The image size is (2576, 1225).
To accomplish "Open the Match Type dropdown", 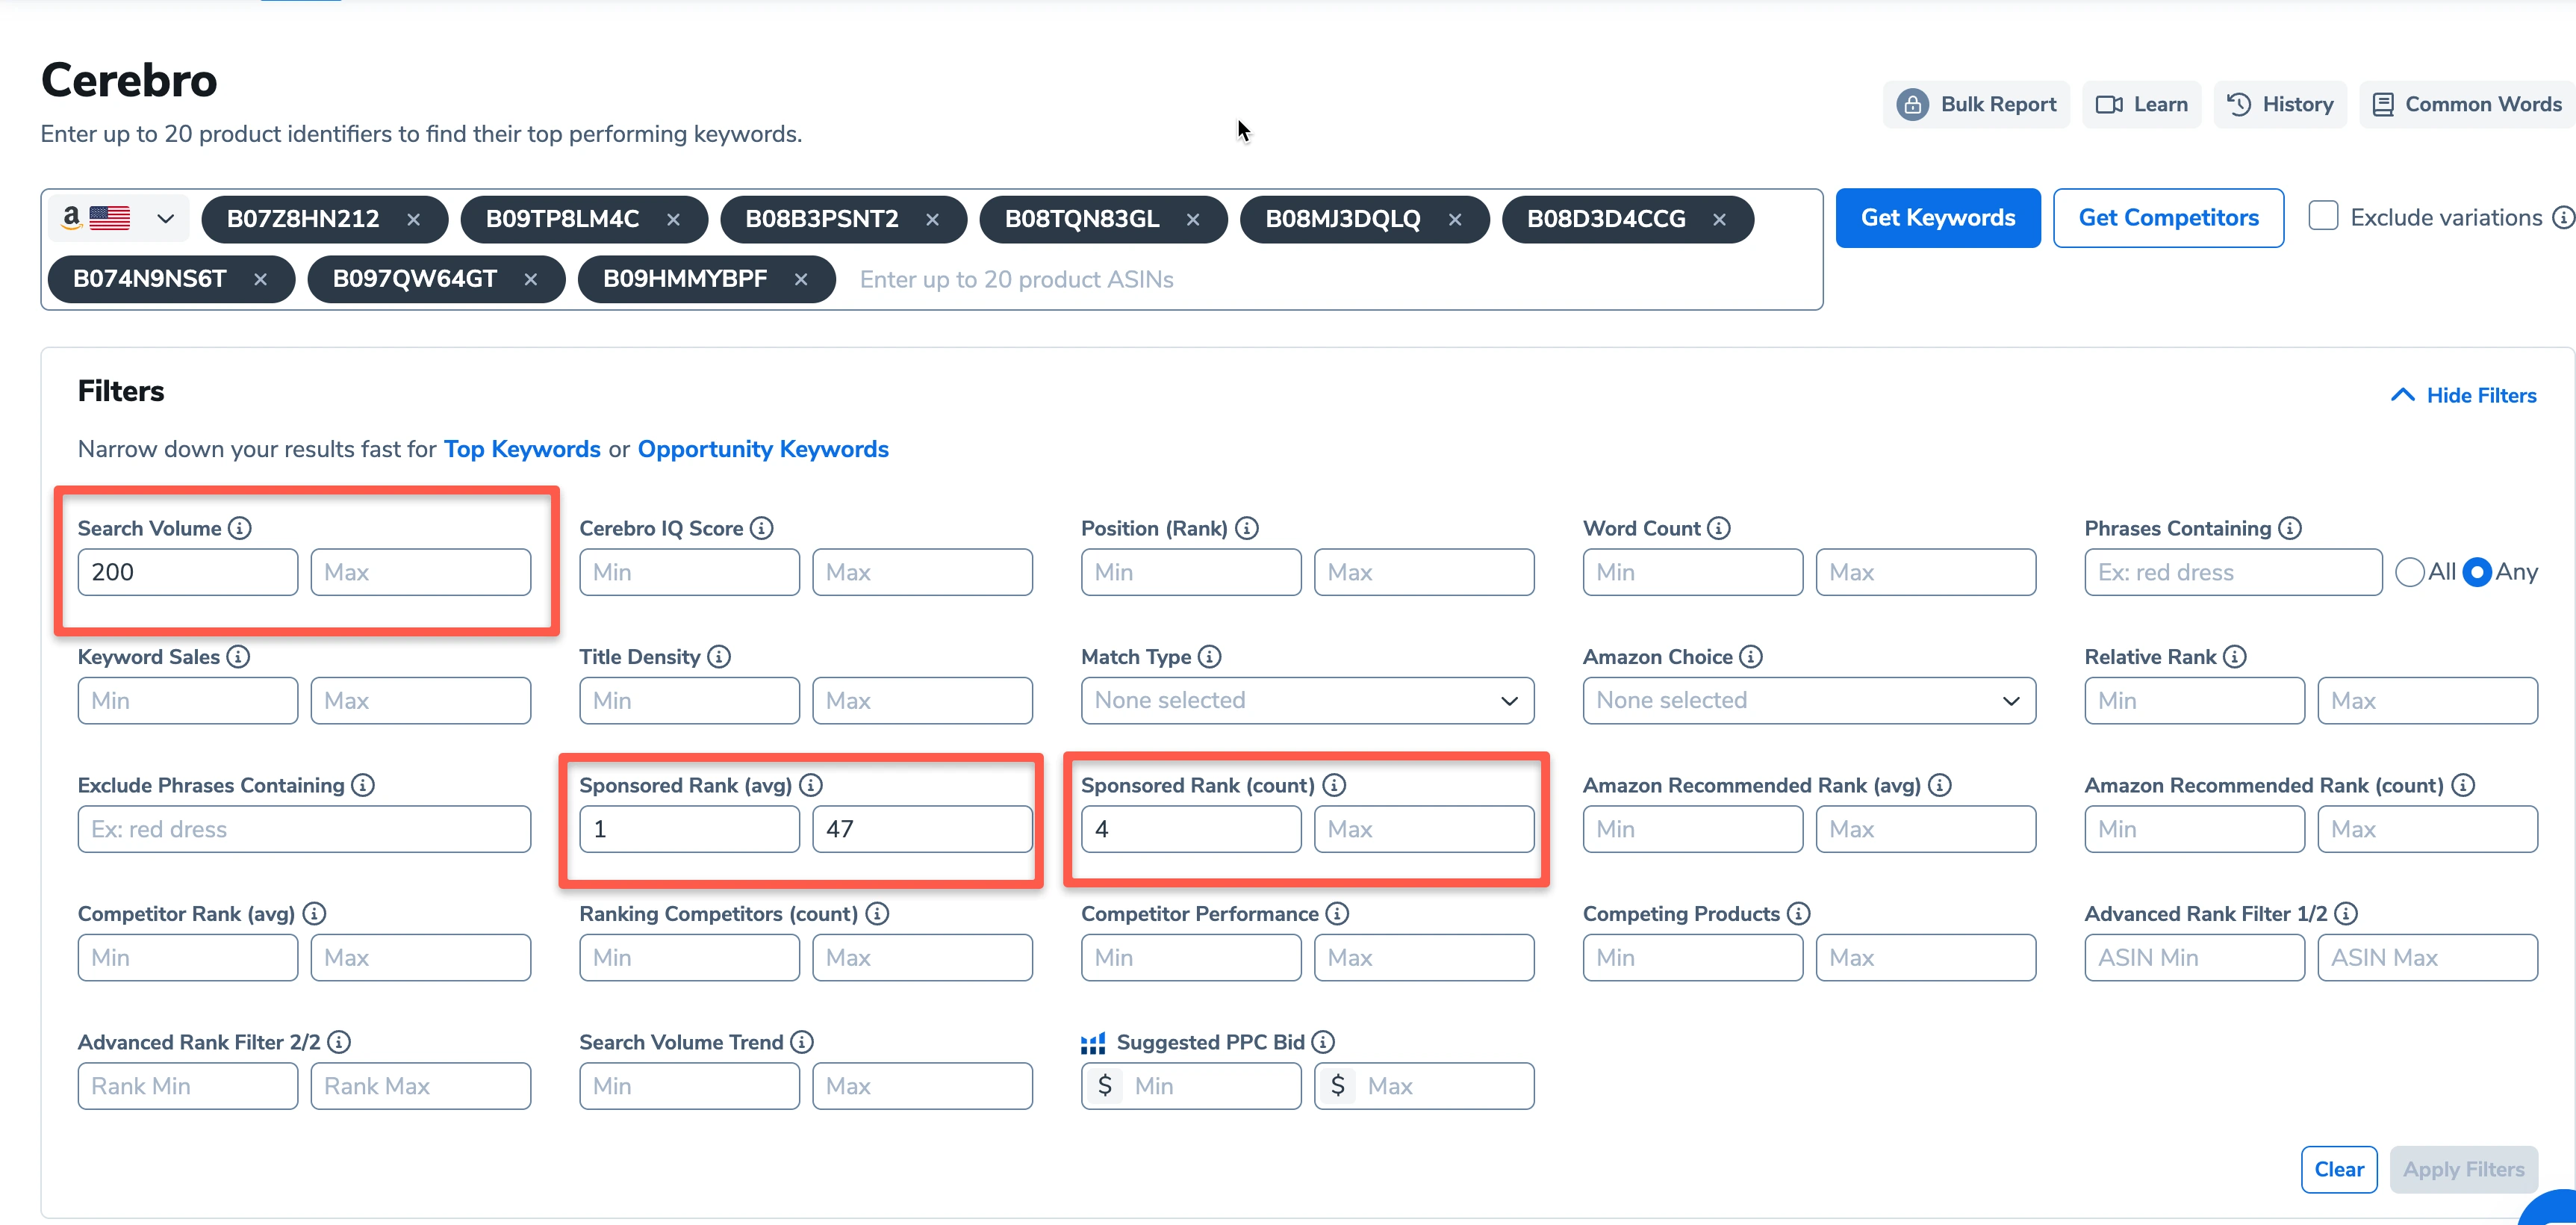I will [1307, 700].
